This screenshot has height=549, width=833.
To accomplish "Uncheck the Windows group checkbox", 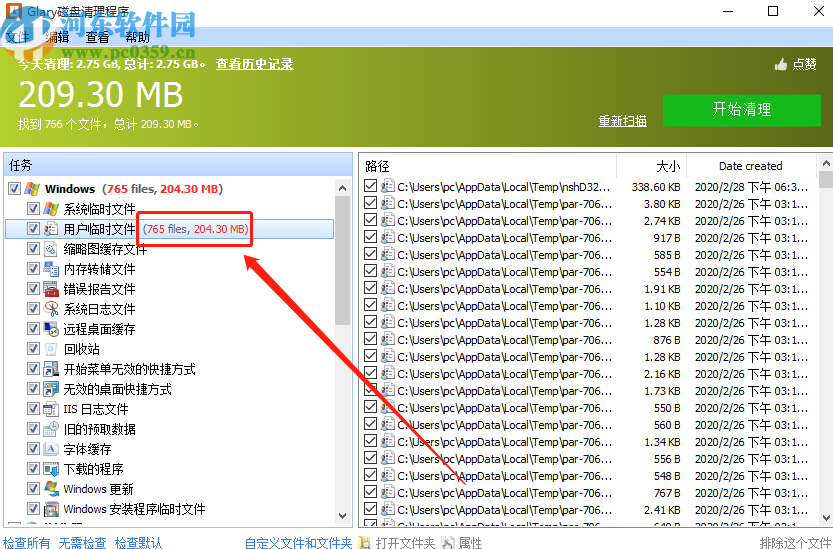I will [x=15, y=189].
